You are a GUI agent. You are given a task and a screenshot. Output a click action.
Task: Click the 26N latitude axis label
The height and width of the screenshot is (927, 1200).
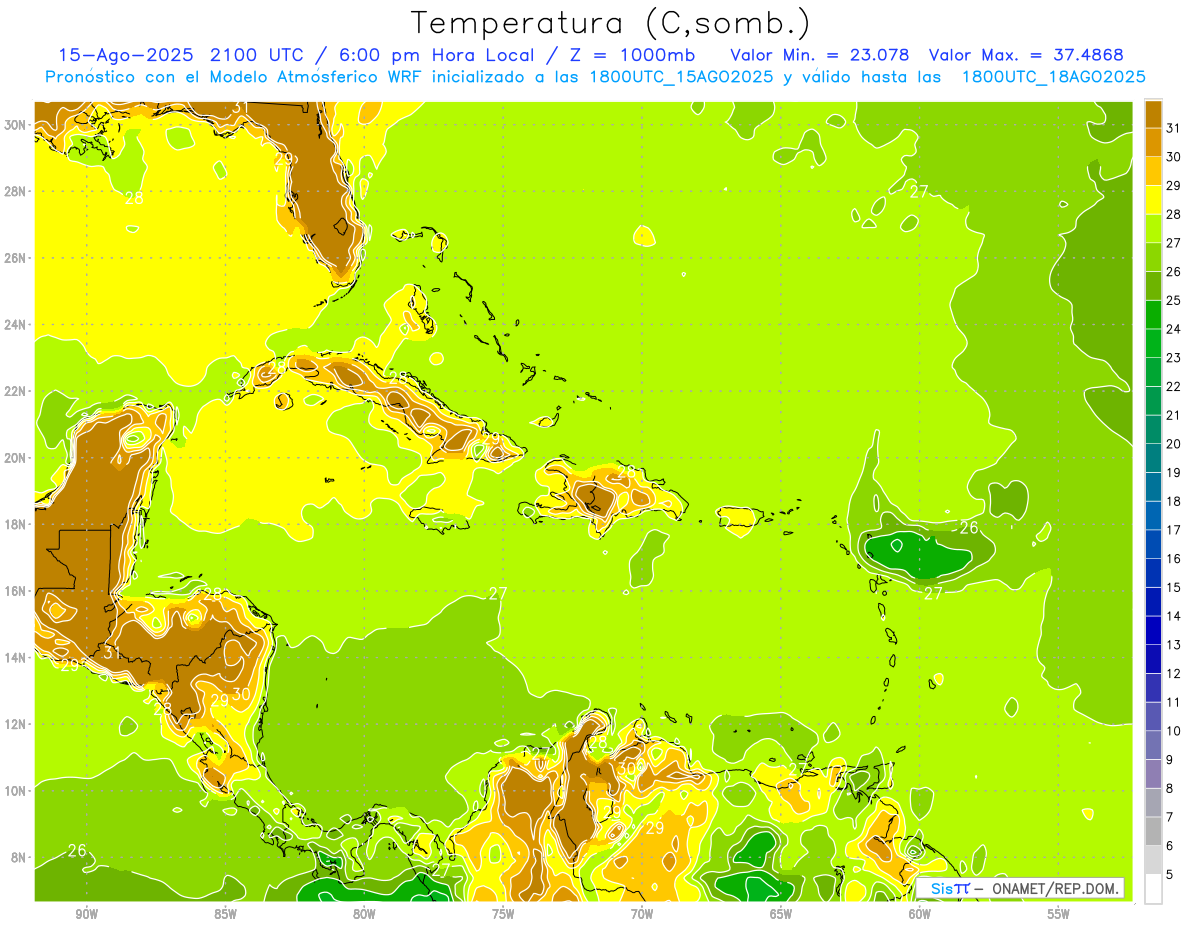[x=15, y=258]
